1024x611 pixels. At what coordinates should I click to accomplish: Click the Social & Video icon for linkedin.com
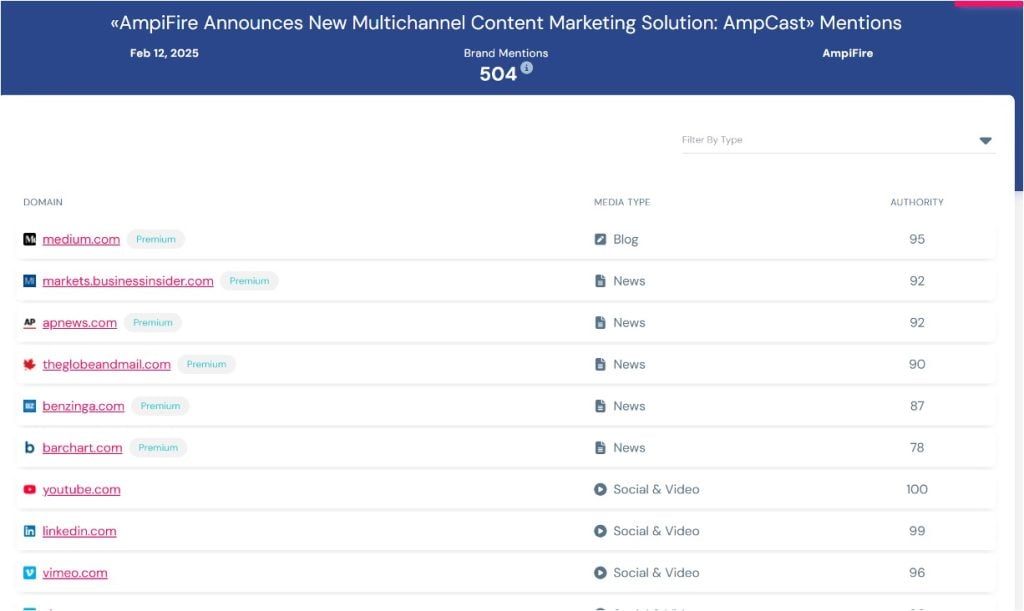600,531
